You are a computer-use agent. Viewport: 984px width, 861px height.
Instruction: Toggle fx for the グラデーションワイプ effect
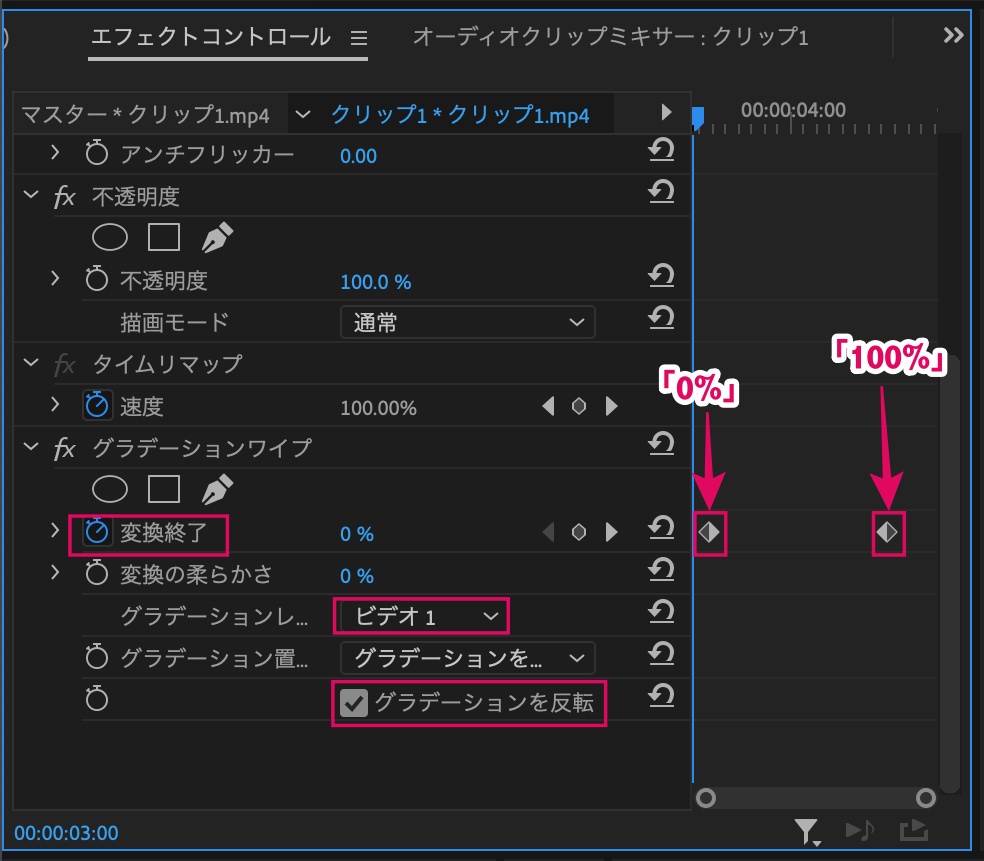click(65, 449)
